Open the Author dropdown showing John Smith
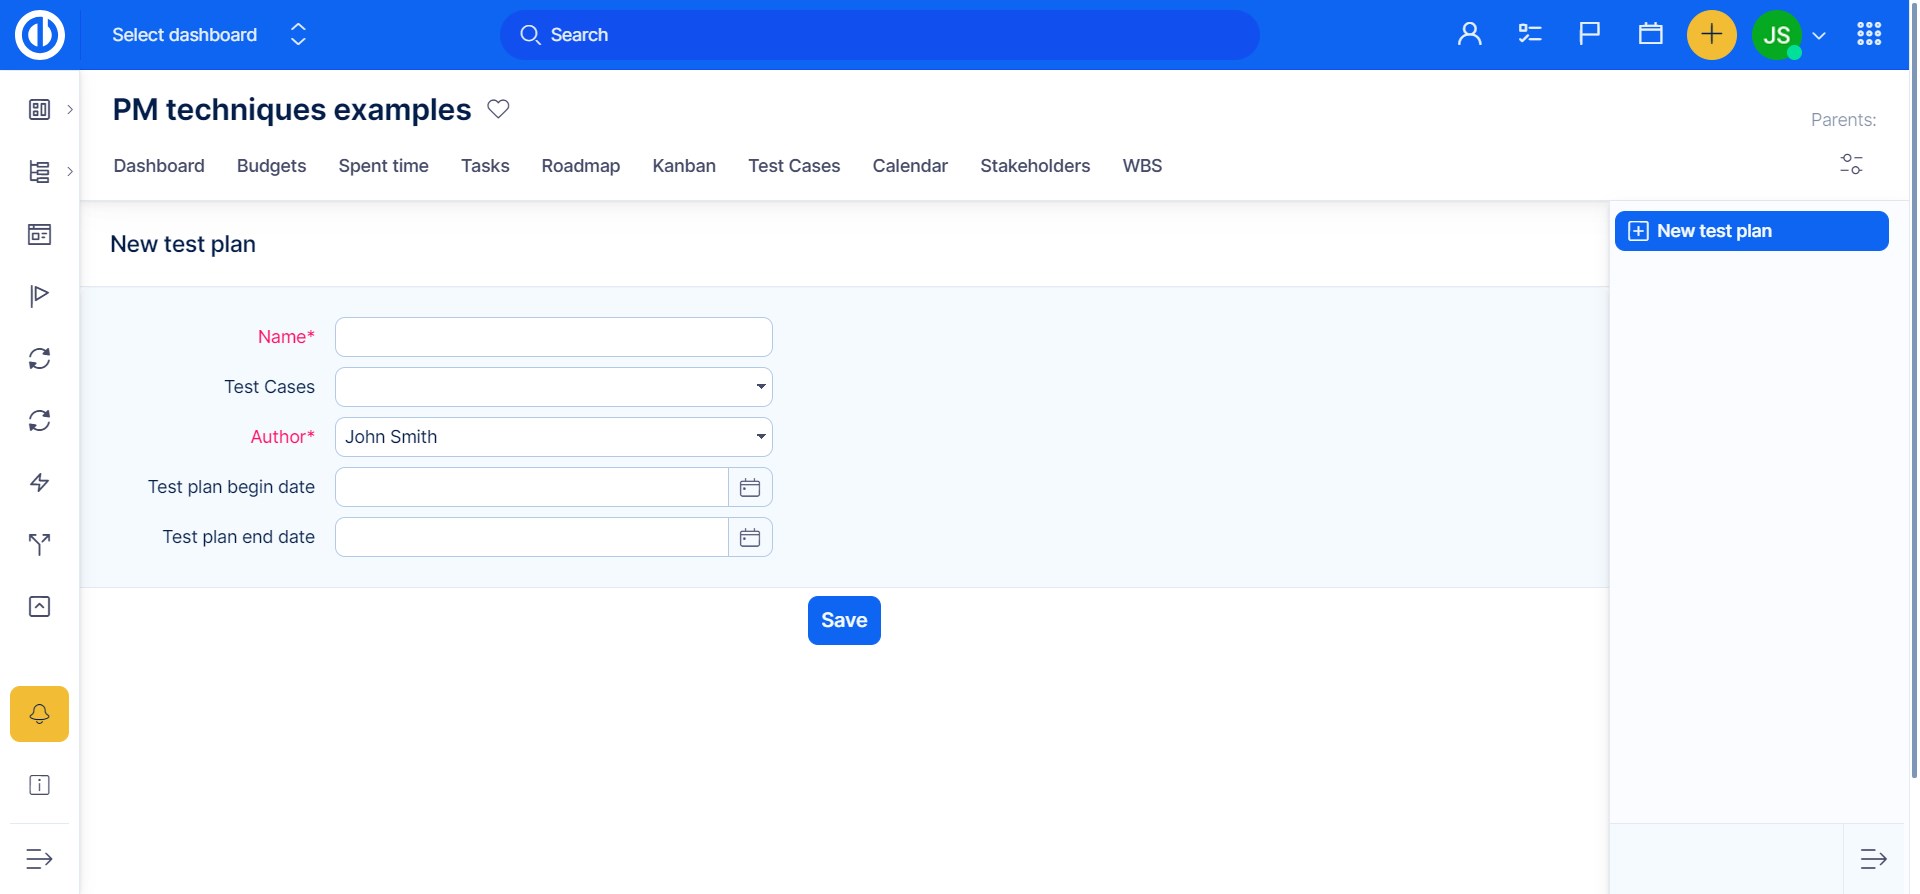This screenshot has height=894, width=1920. click(x=553, y=437)
